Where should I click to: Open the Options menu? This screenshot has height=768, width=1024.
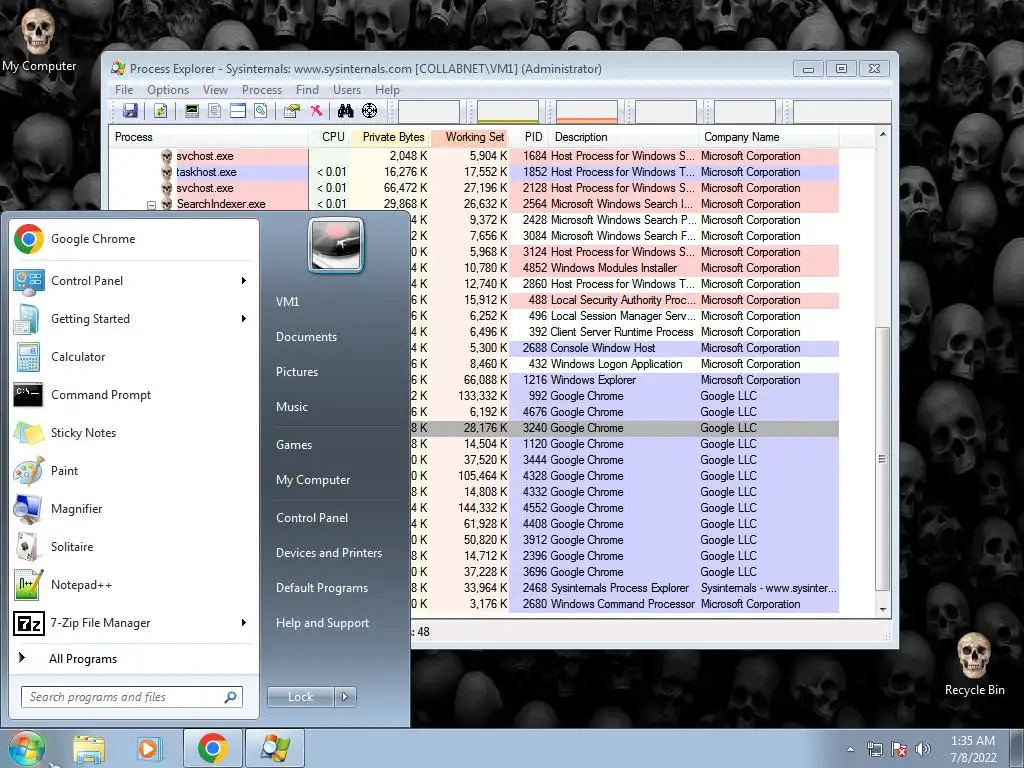point(168,90)
